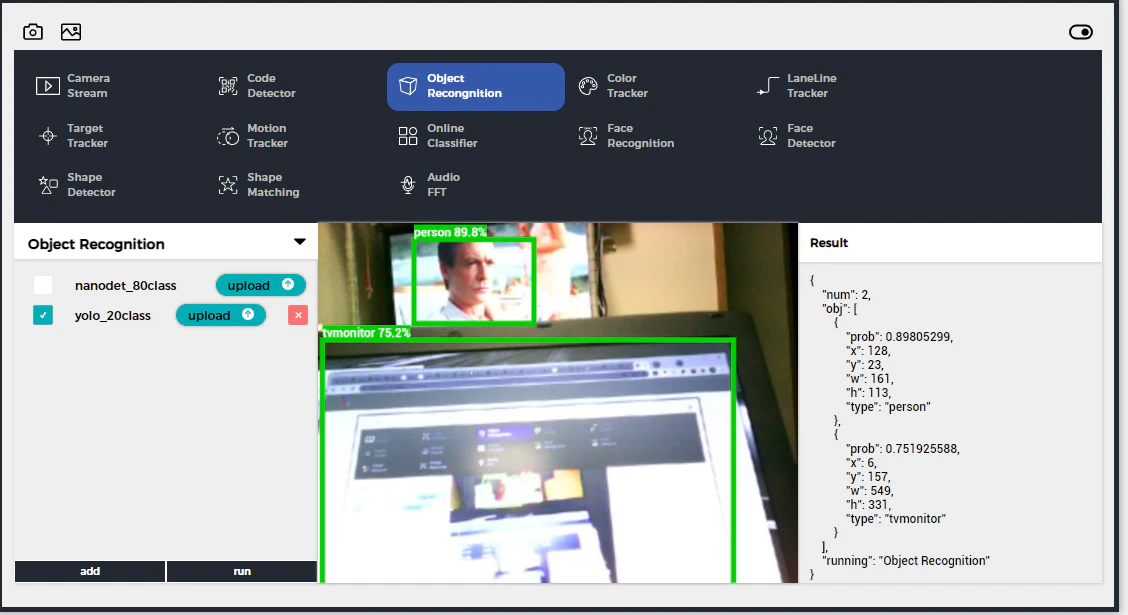Click the Motion Tracker icon
The image size is (1128, 615).
coord(228,136)
